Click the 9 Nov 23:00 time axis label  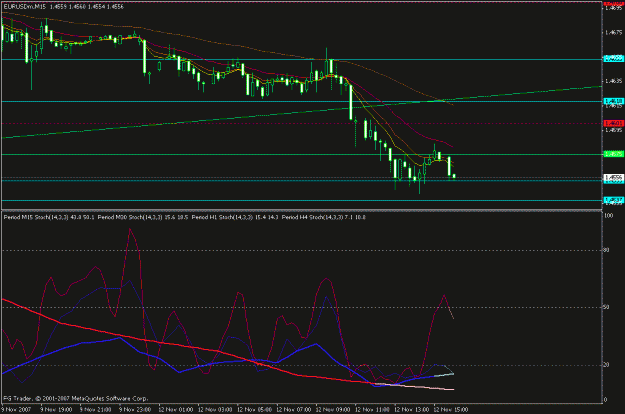point(135,409)
